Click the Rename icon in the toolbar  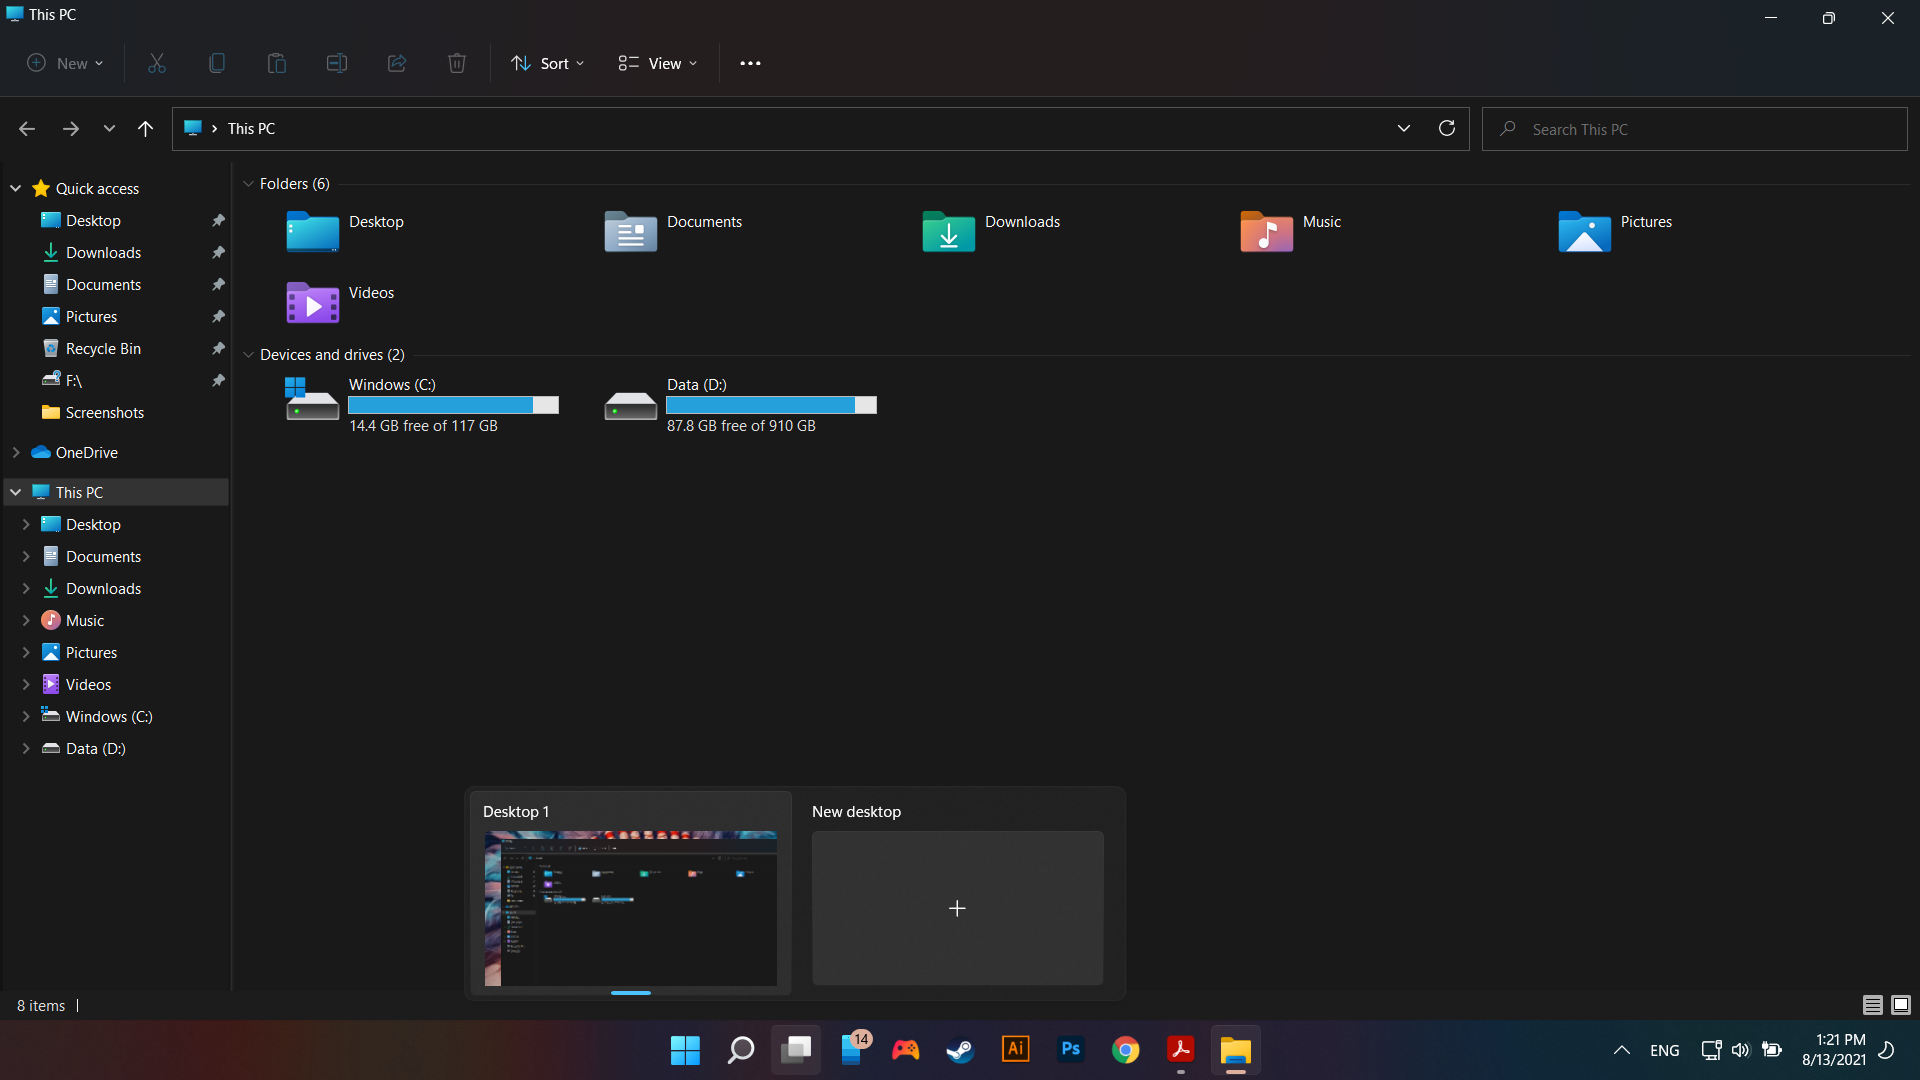click(x=336, y=63)
